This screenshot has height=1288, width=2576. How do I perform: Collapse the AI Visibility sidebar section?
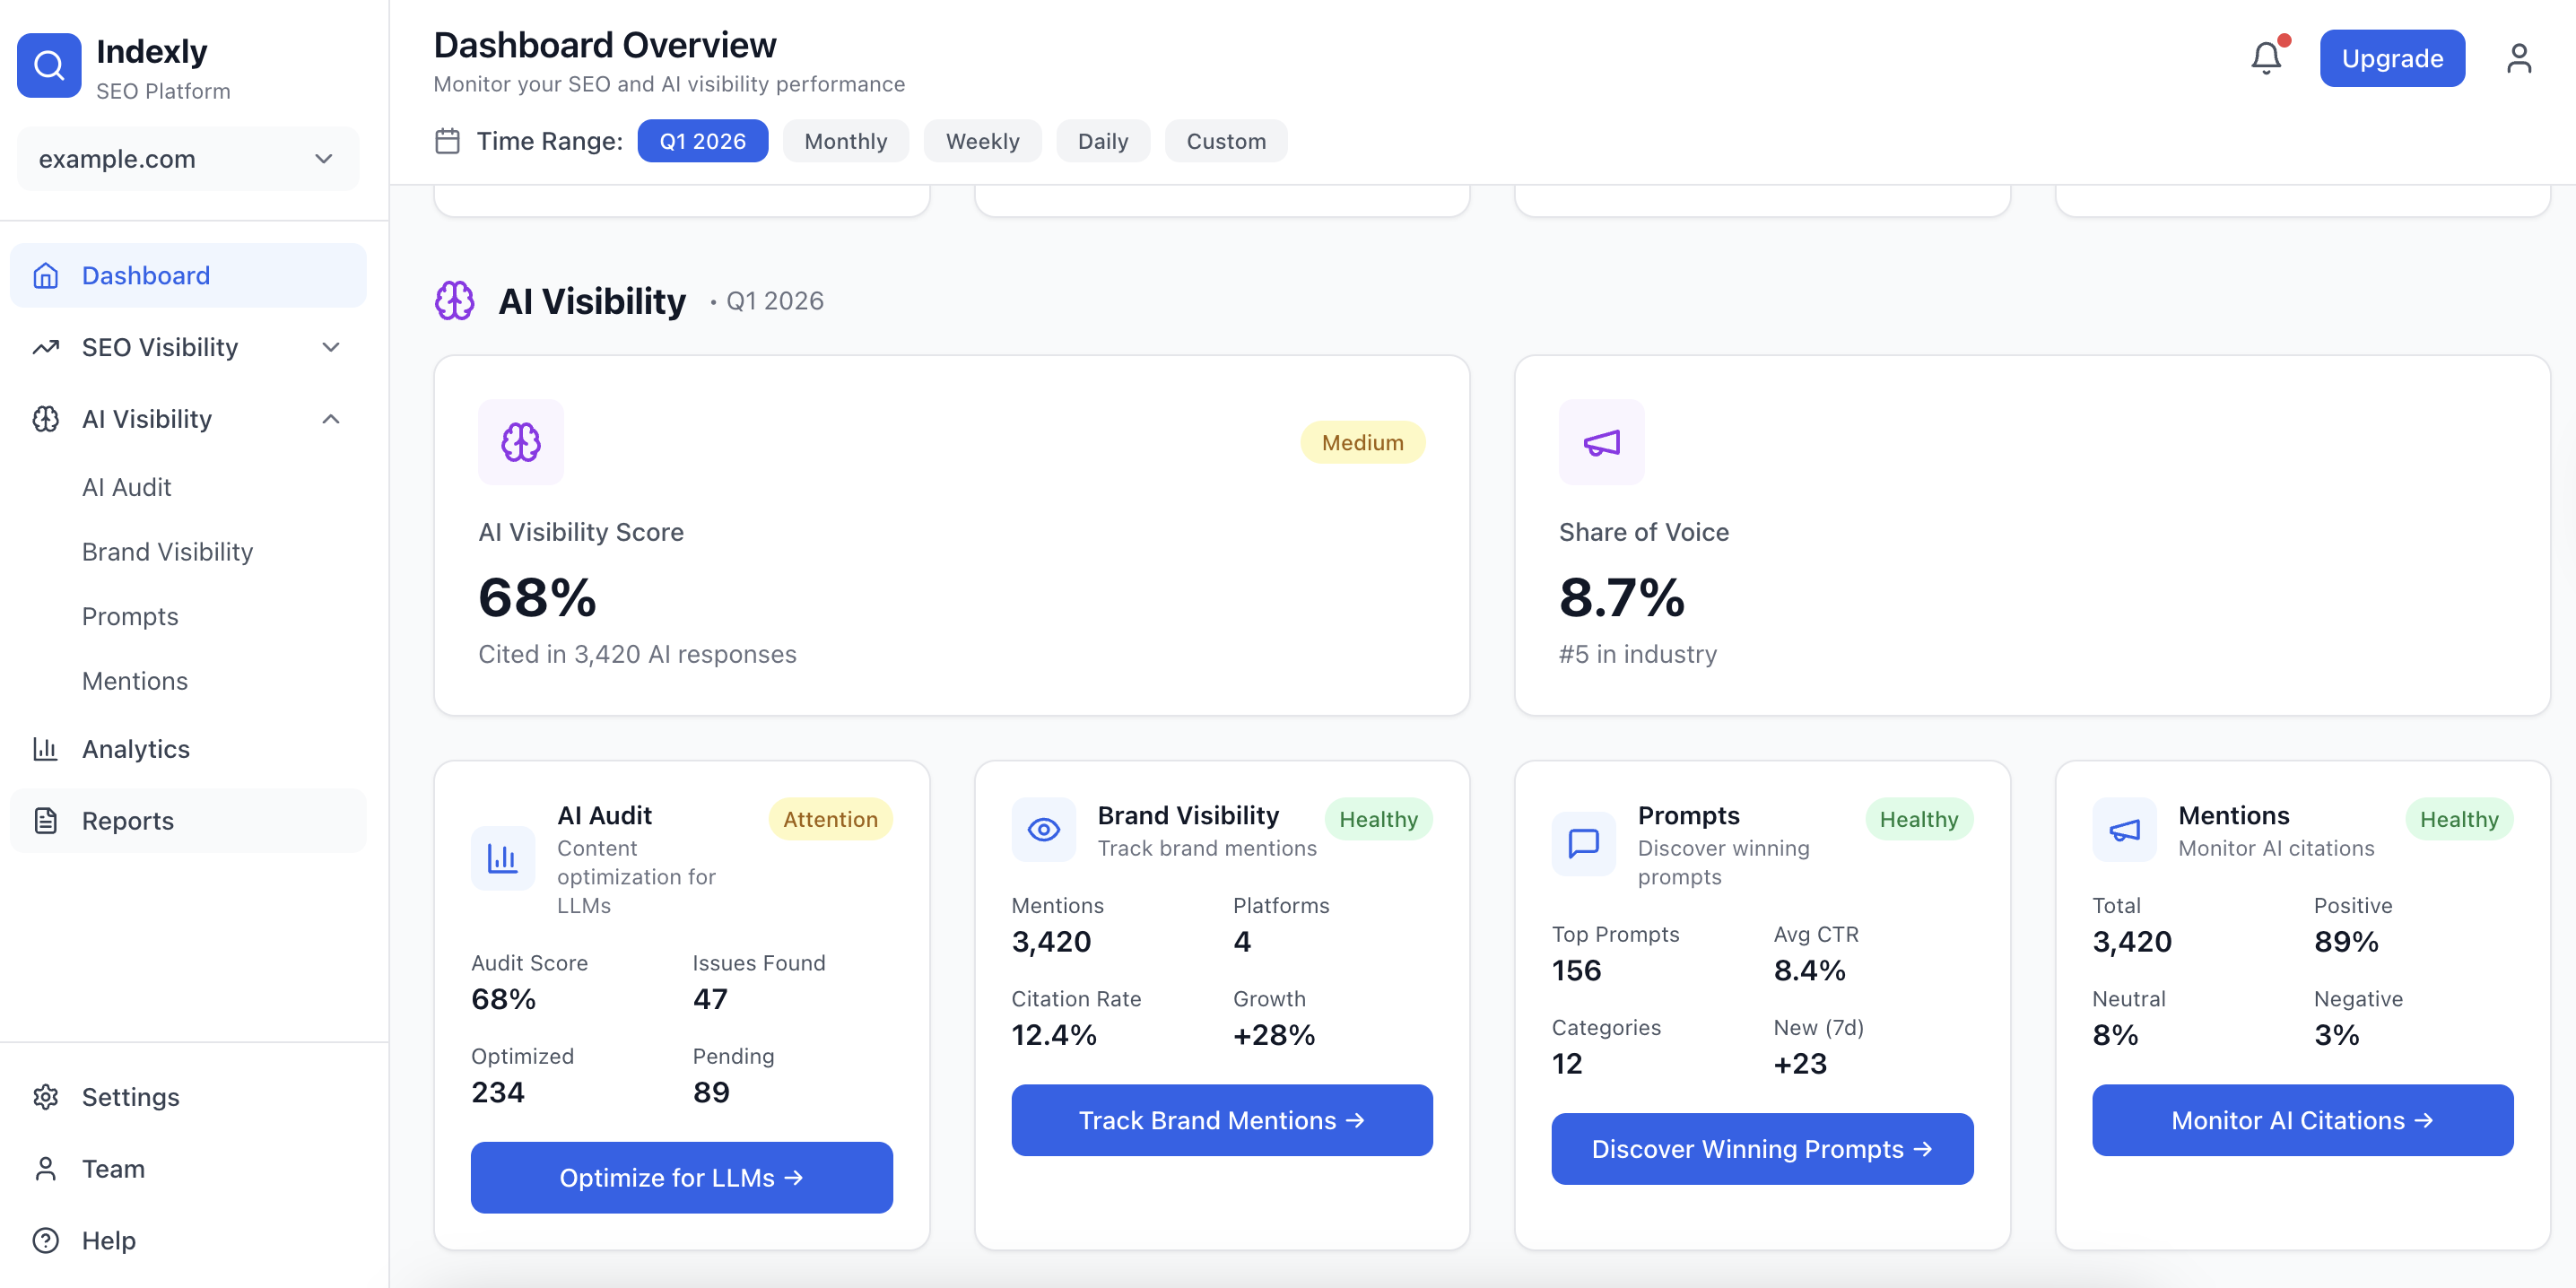(330, 419)
